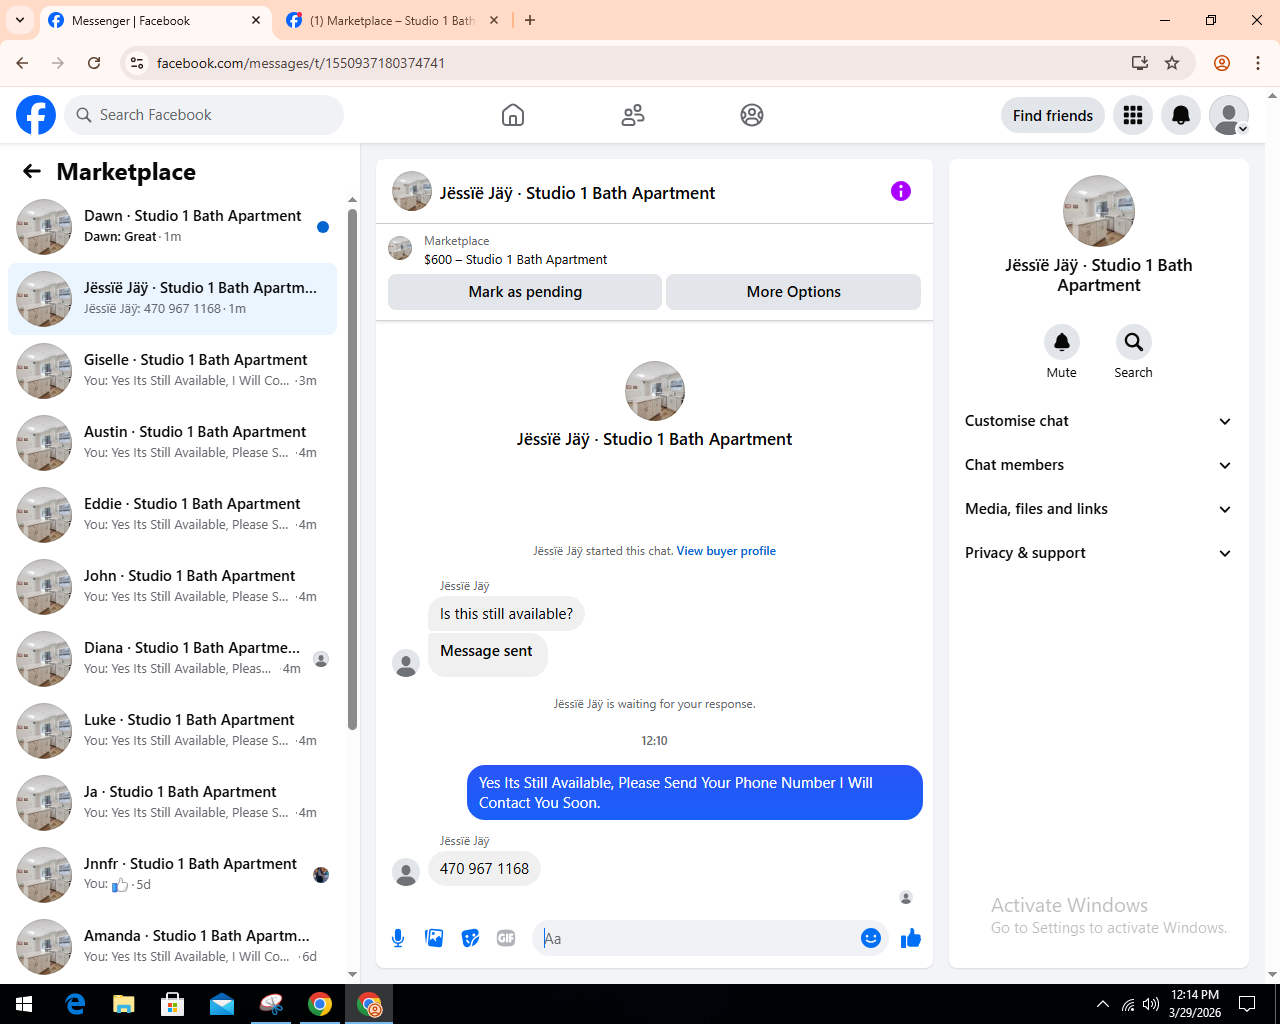Open Microsoft Edge from the taskbar
Screen dimensions: 1280x1024
[x=75, y=1004]
